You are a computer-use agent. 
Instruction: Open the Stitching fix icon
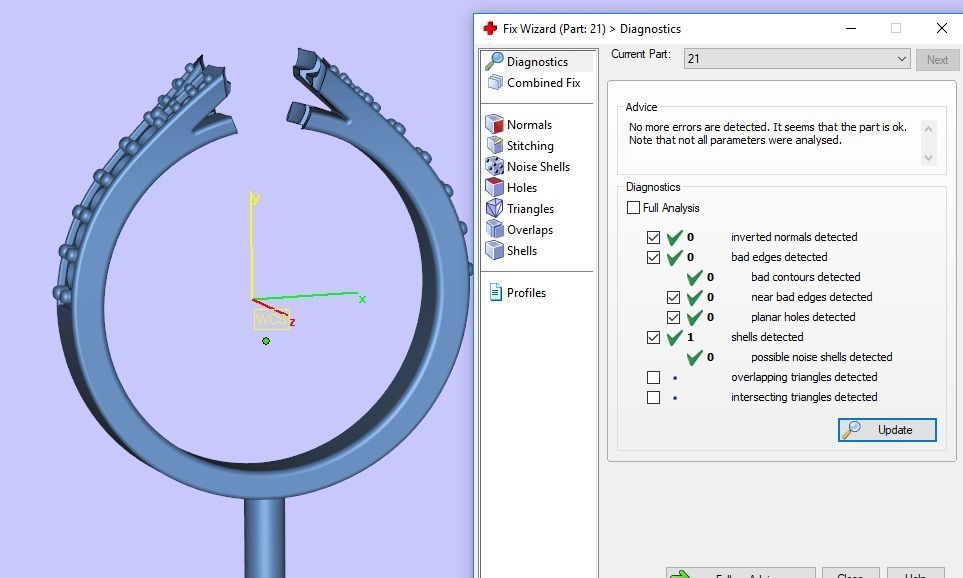coord(494,145)
